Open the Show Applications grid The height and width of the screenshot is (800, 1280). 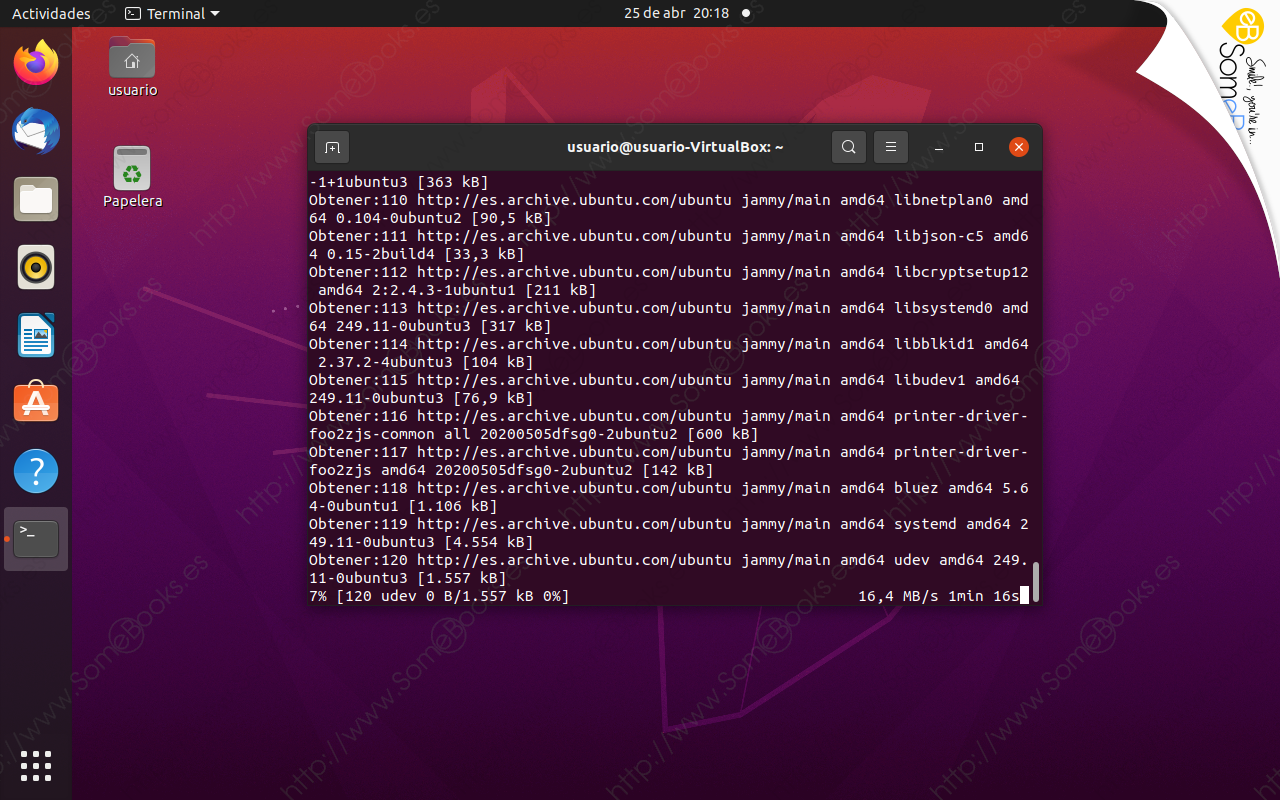[35, 766]
